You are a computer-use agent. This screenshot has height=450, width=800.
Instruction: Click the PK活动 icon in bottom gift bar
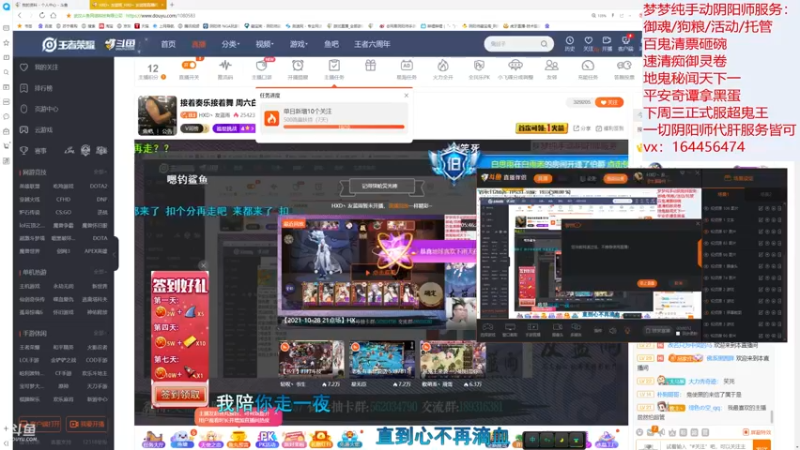[266, 439]
